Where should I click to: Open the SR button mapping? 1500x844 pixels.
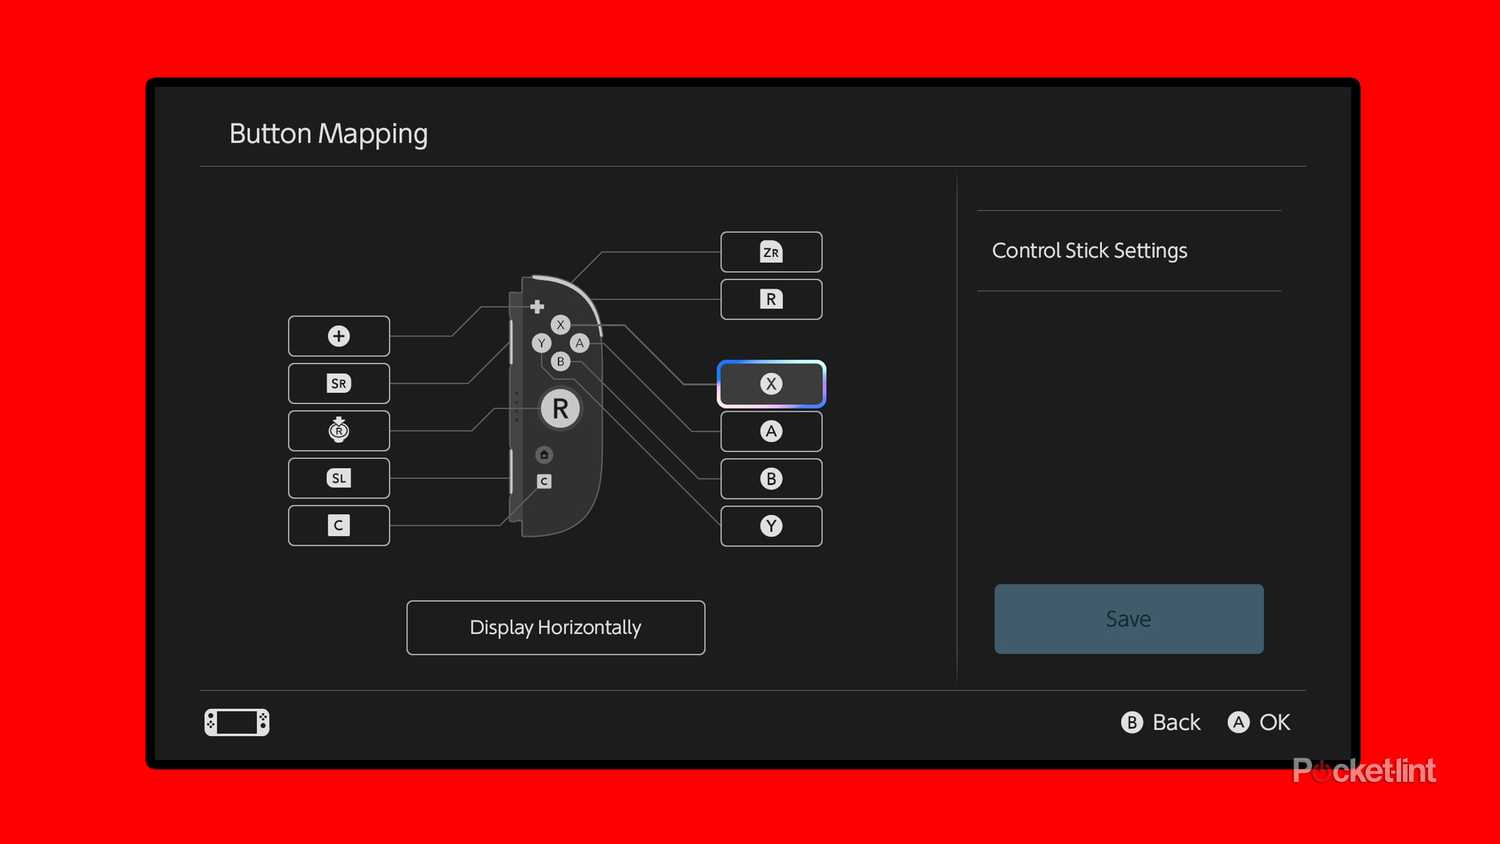tap(338, 383)
